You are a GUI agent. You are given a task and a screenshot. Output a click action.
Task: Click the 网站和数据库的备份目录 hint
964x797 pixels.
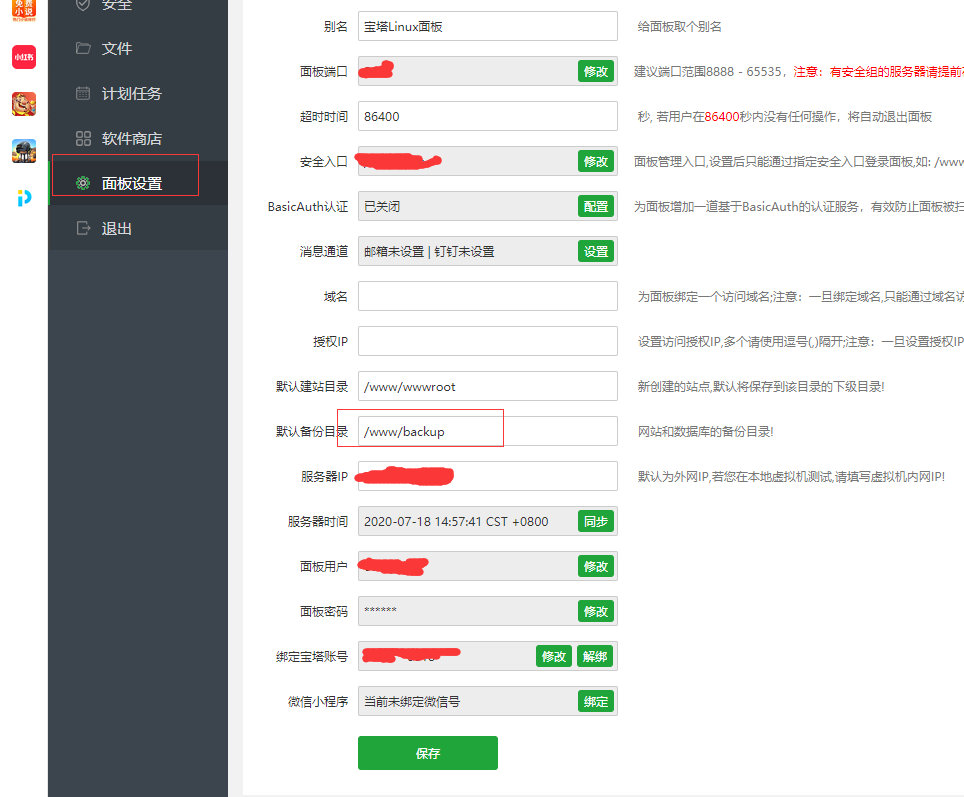click(705, 432)
